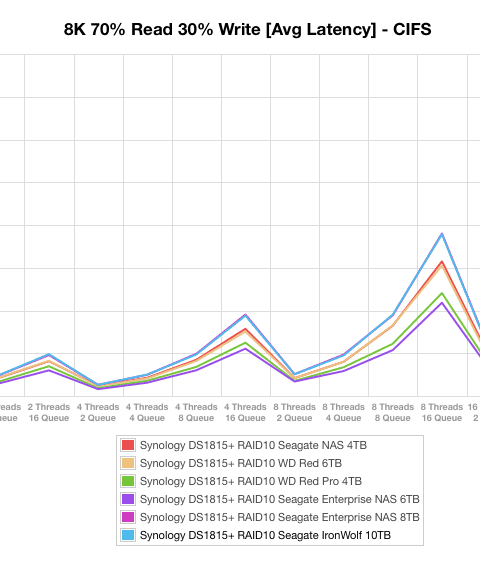The image size is (480, 574).
Task: Click the blue Seagate IronWolf 10TB swatch
Action: [x=128, y=535]
